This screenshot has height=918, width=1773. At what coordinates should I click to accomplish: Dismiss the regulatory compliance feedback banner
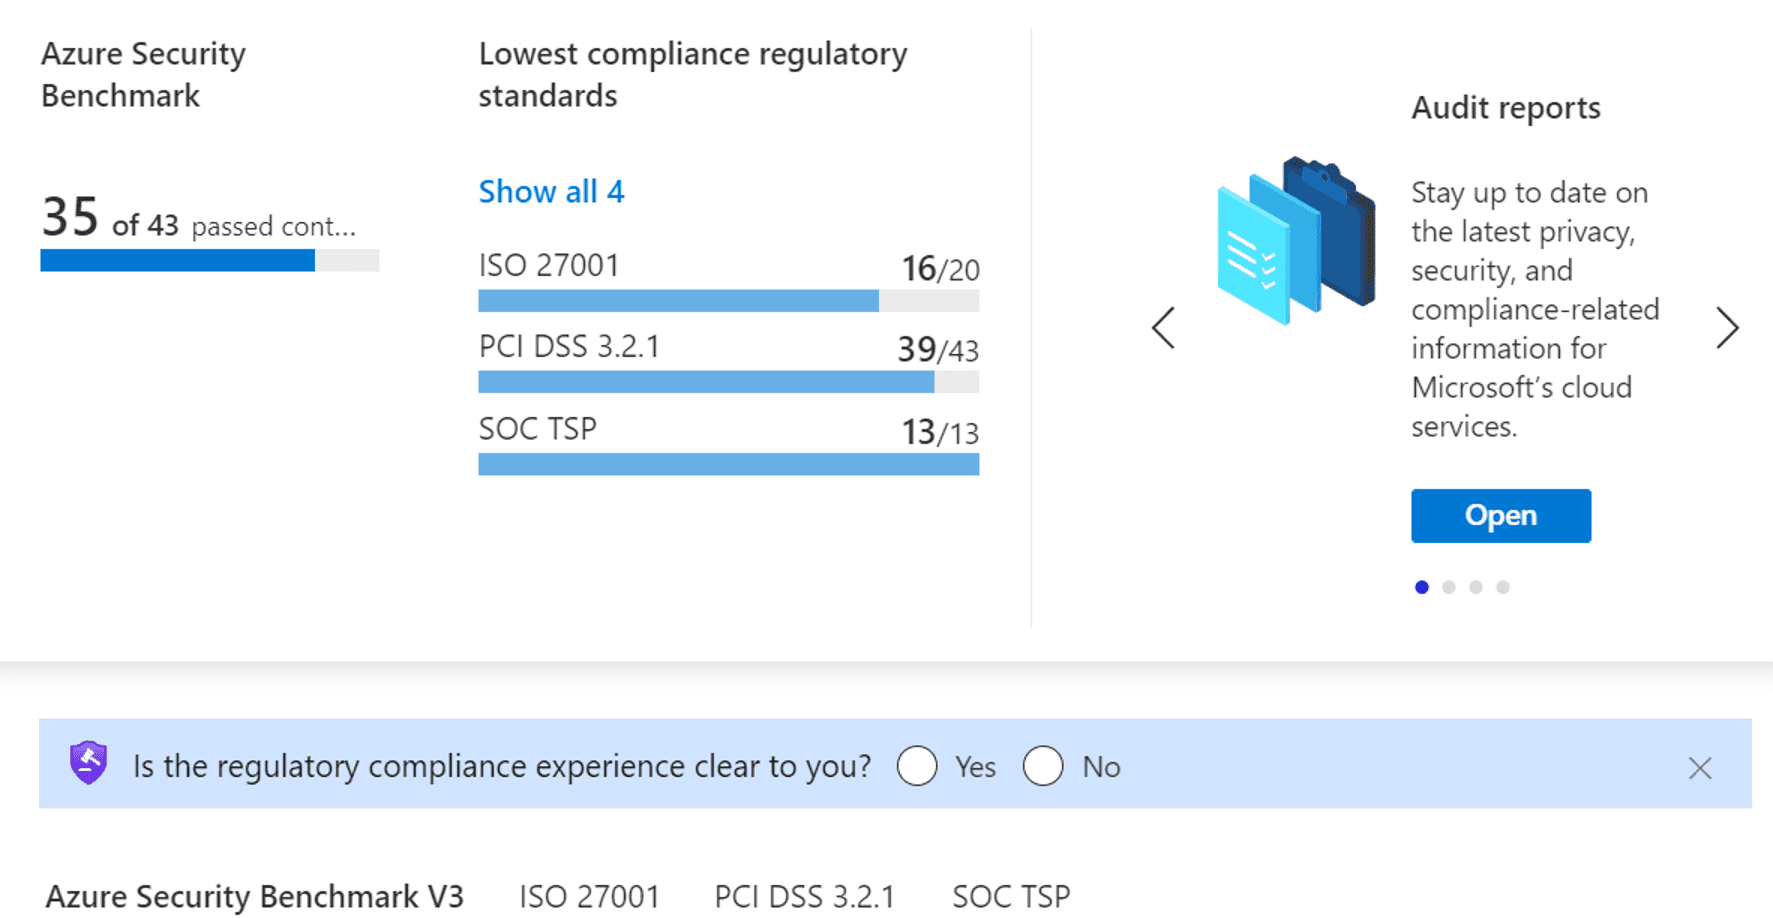pos(1700,768)
